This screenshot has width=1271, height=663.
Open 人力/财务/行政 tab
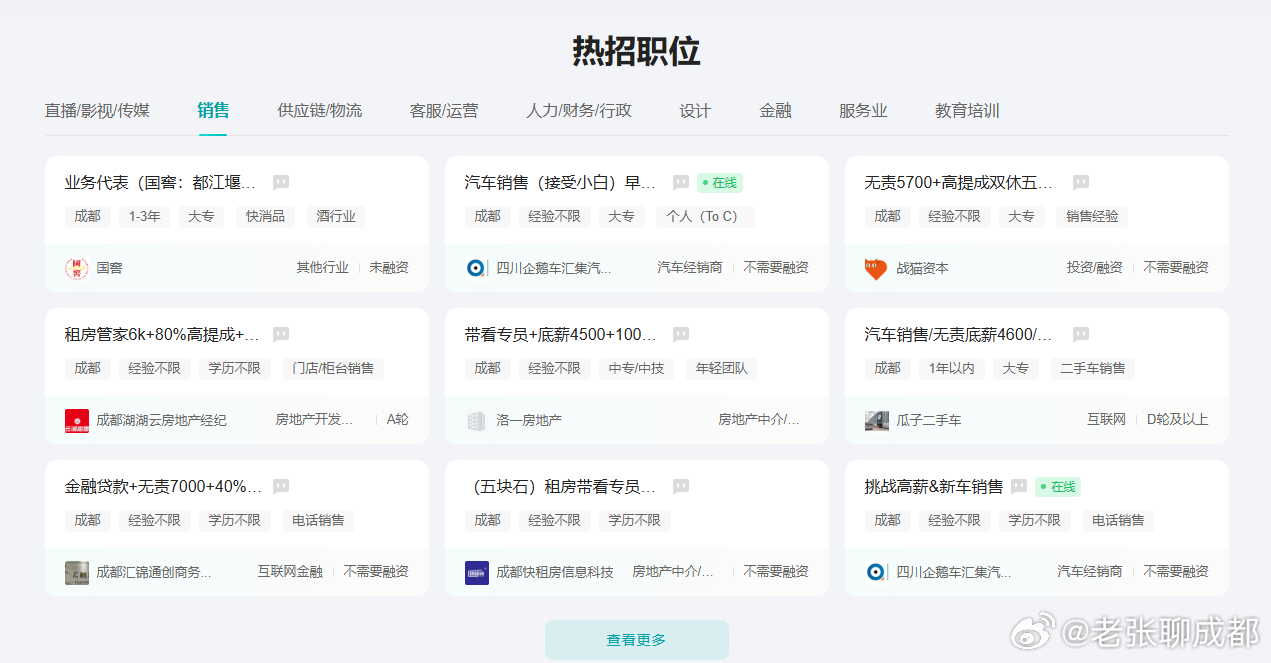pyautogui.click(x=579, y=110)
